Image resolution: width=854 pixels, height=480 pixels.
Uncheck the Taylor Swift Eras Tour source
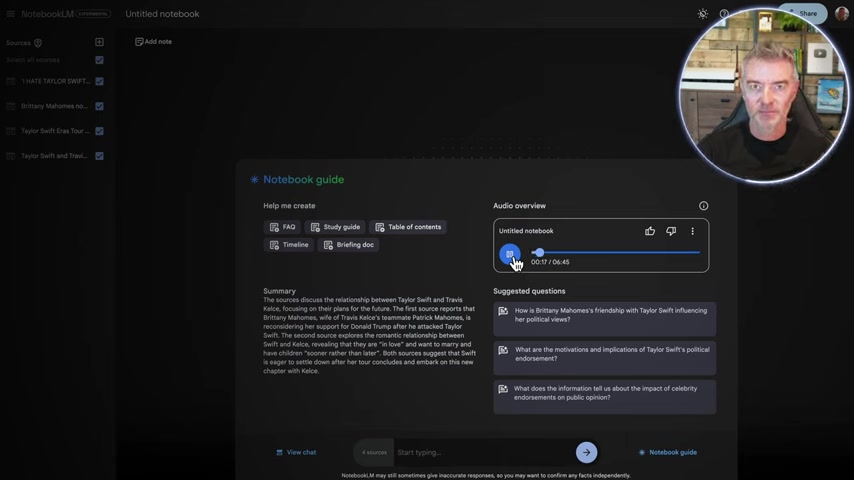[99, 131]
